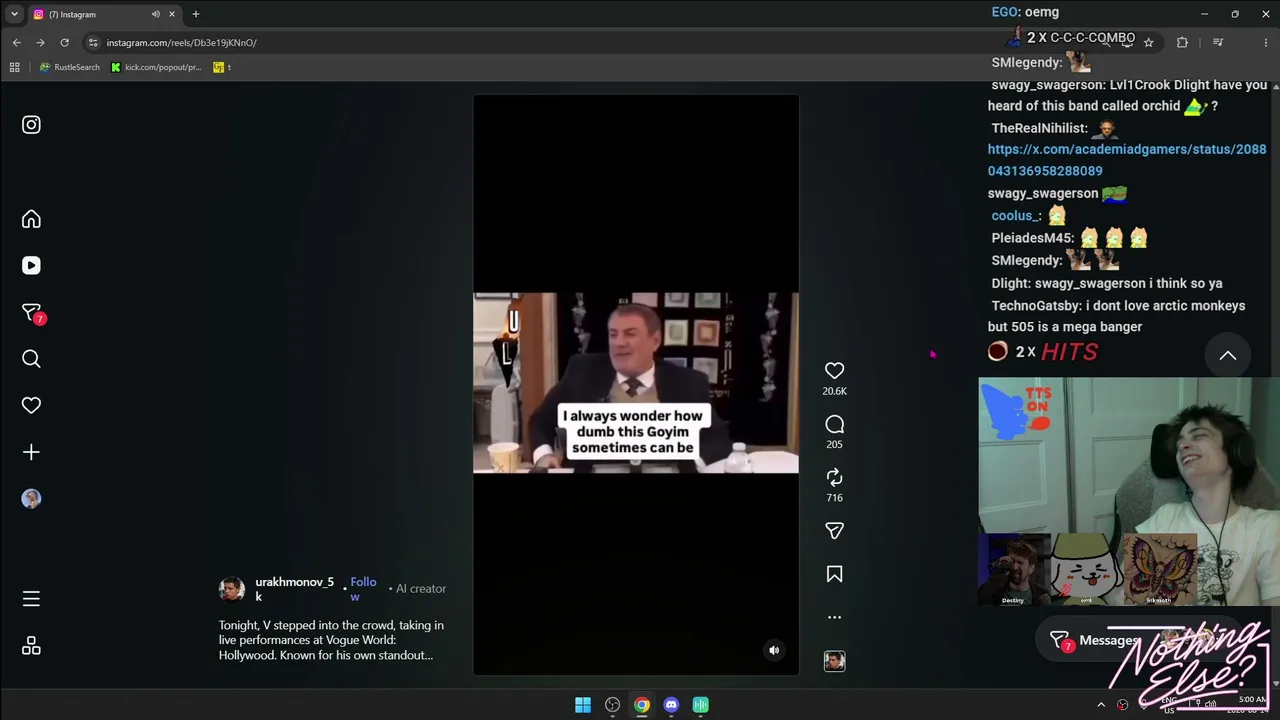
Task: Open a new browser tab
Action: point(196,14)
